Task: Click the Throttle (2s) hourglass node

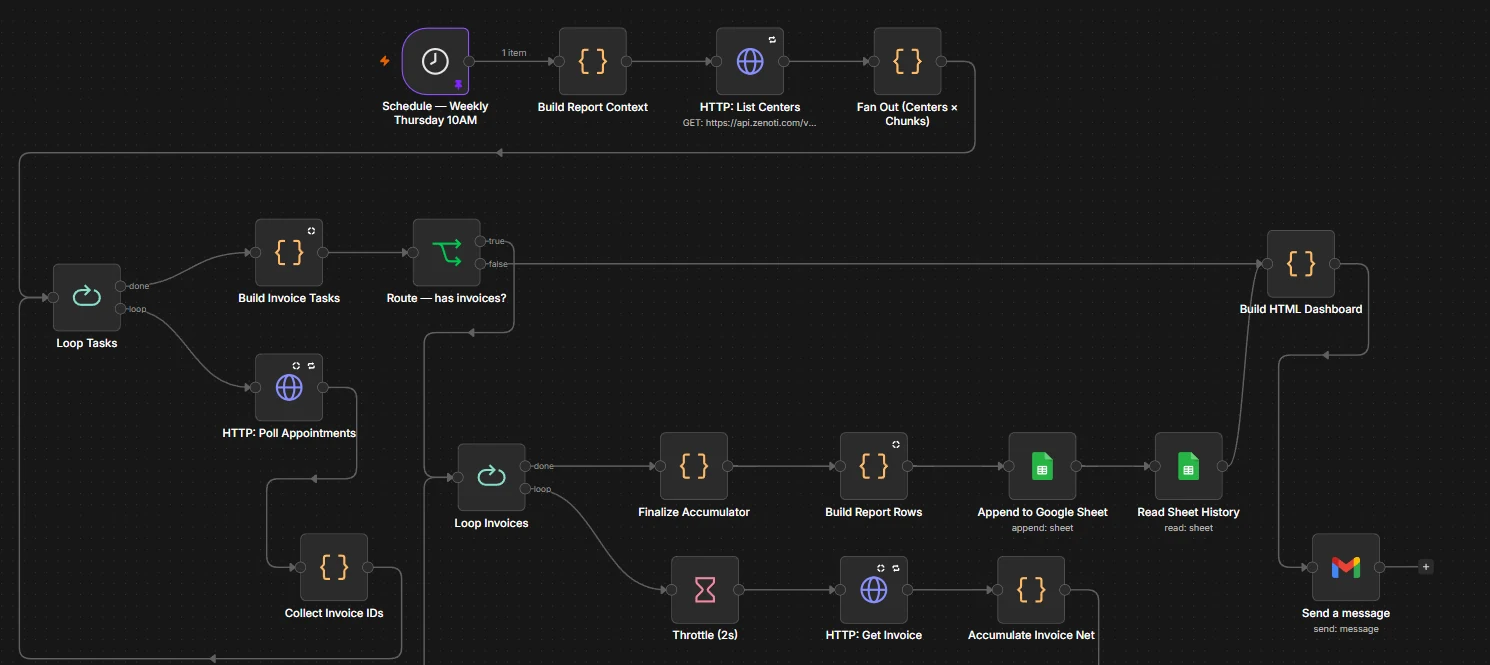Action: 705,590
